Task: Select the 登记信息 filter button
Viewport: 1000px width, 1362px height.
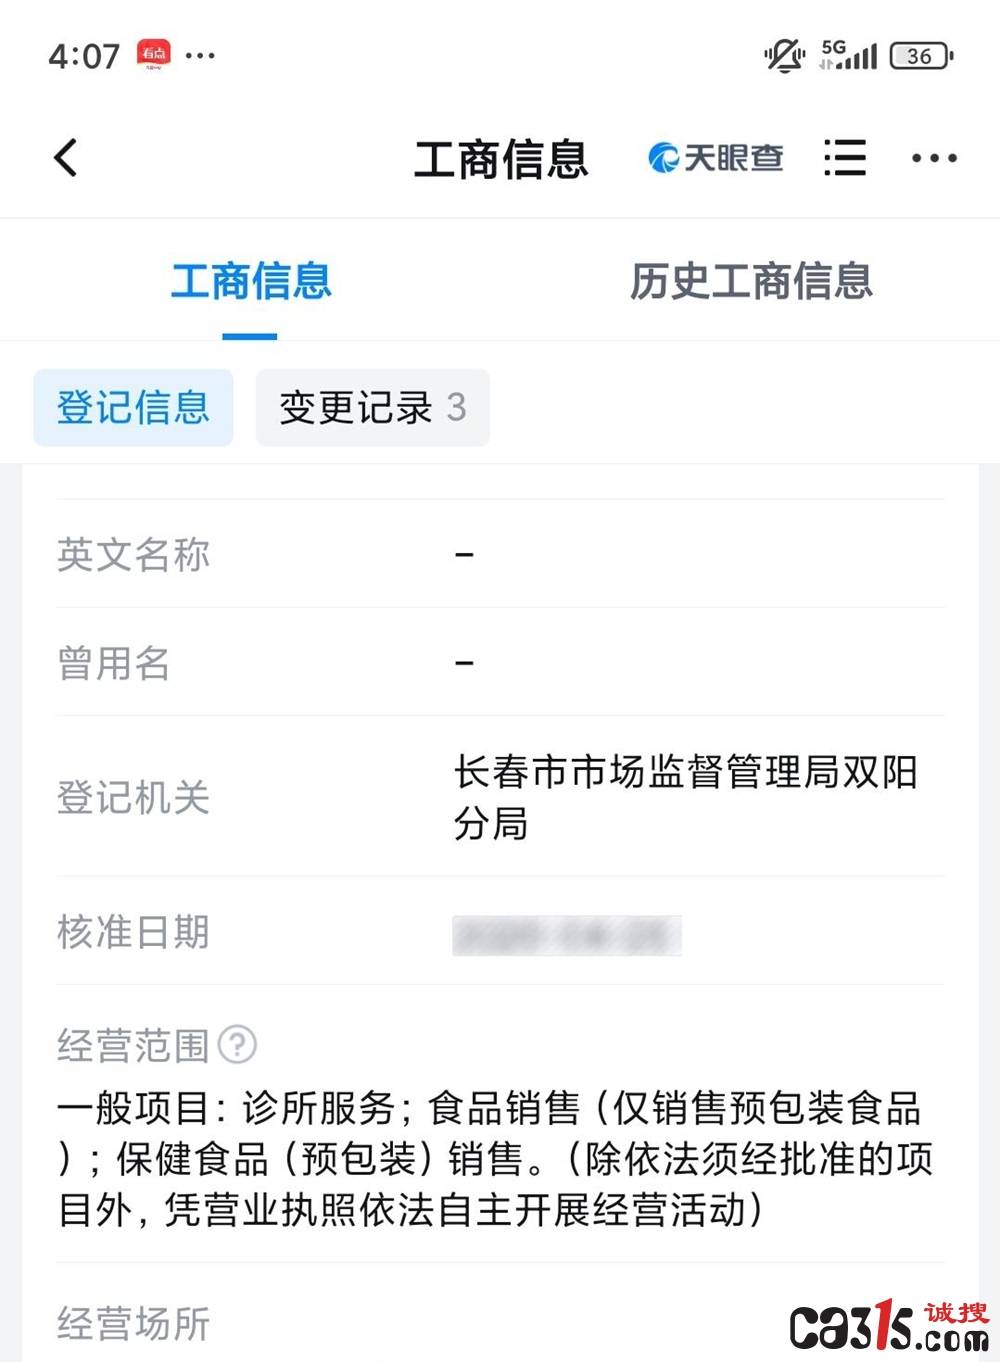Action: point(133,407)
